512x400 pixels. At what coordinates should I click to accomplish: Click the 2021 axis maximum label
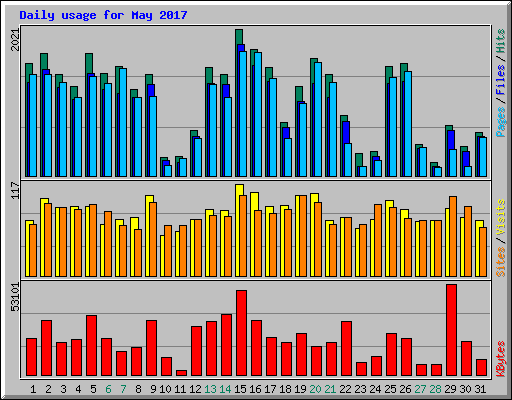15,40
